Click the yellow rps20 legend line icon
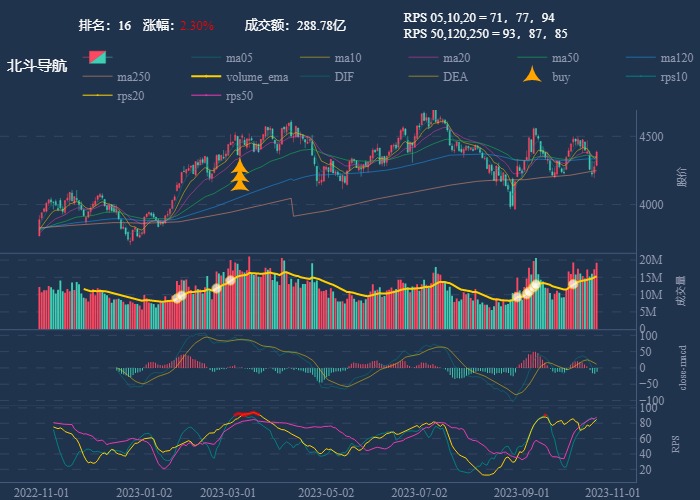Viewport: 700px width, 500px height. coord(97,96)
